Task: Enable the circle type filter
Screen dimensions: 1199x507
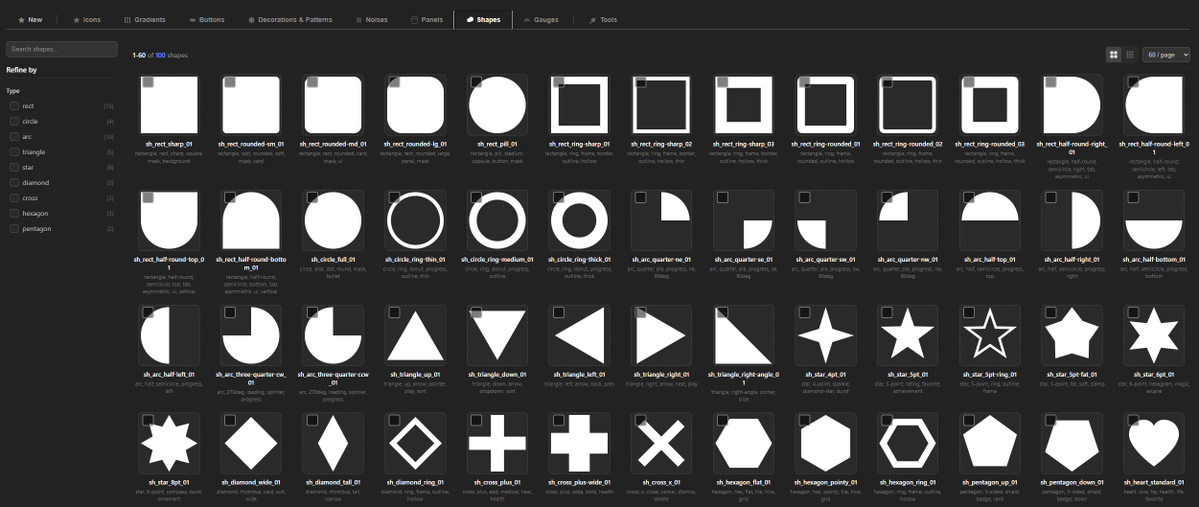Action: tap(15, 122)
